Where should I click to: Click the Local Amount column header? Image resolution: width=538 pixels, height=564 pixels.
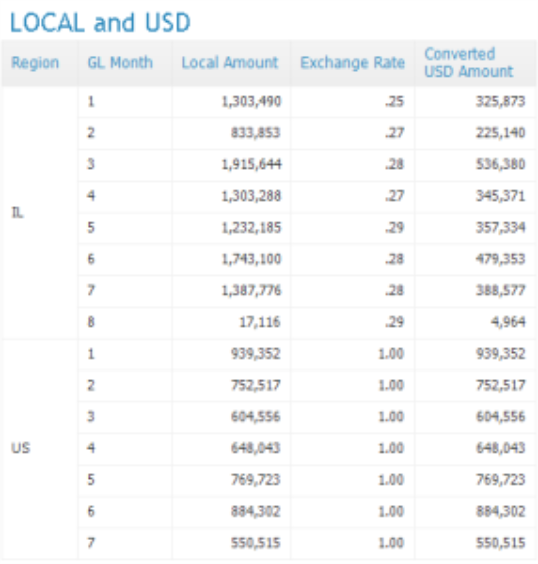[230, 62]
